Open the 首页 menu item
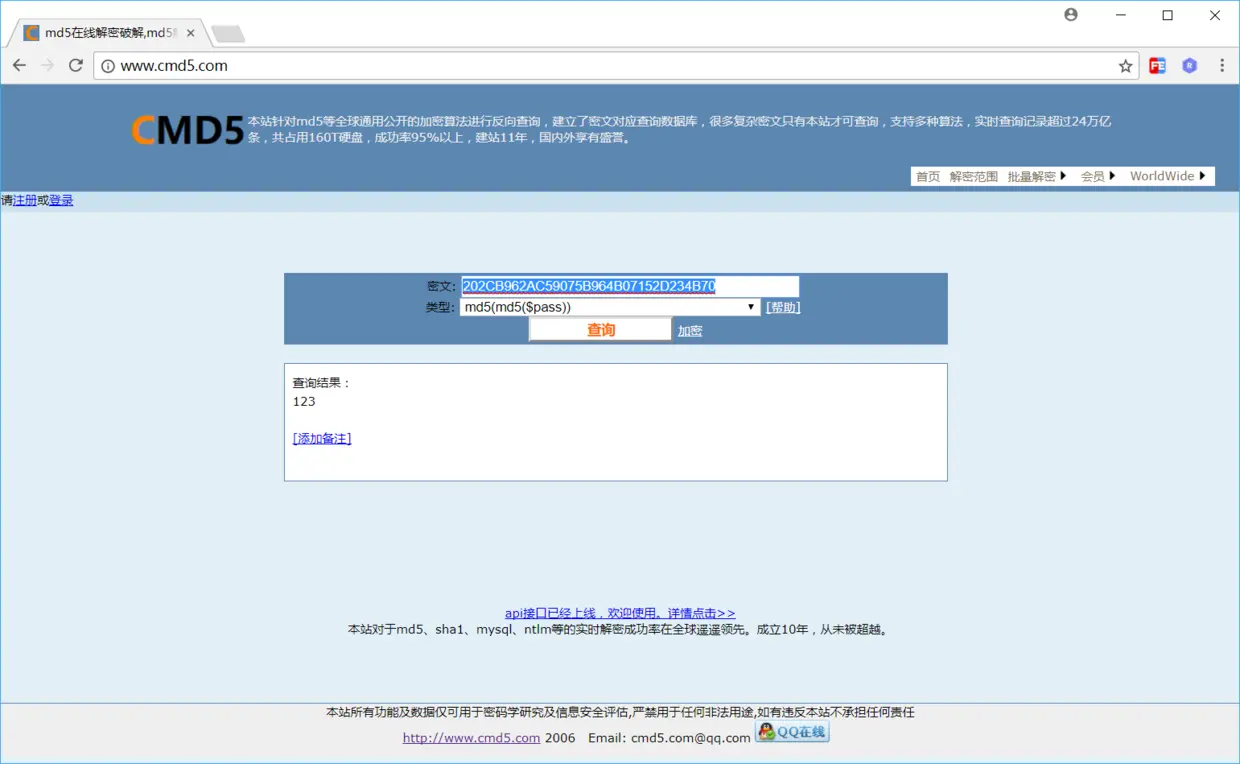This screenshot has width=1240, height=764. coord(928,176)
